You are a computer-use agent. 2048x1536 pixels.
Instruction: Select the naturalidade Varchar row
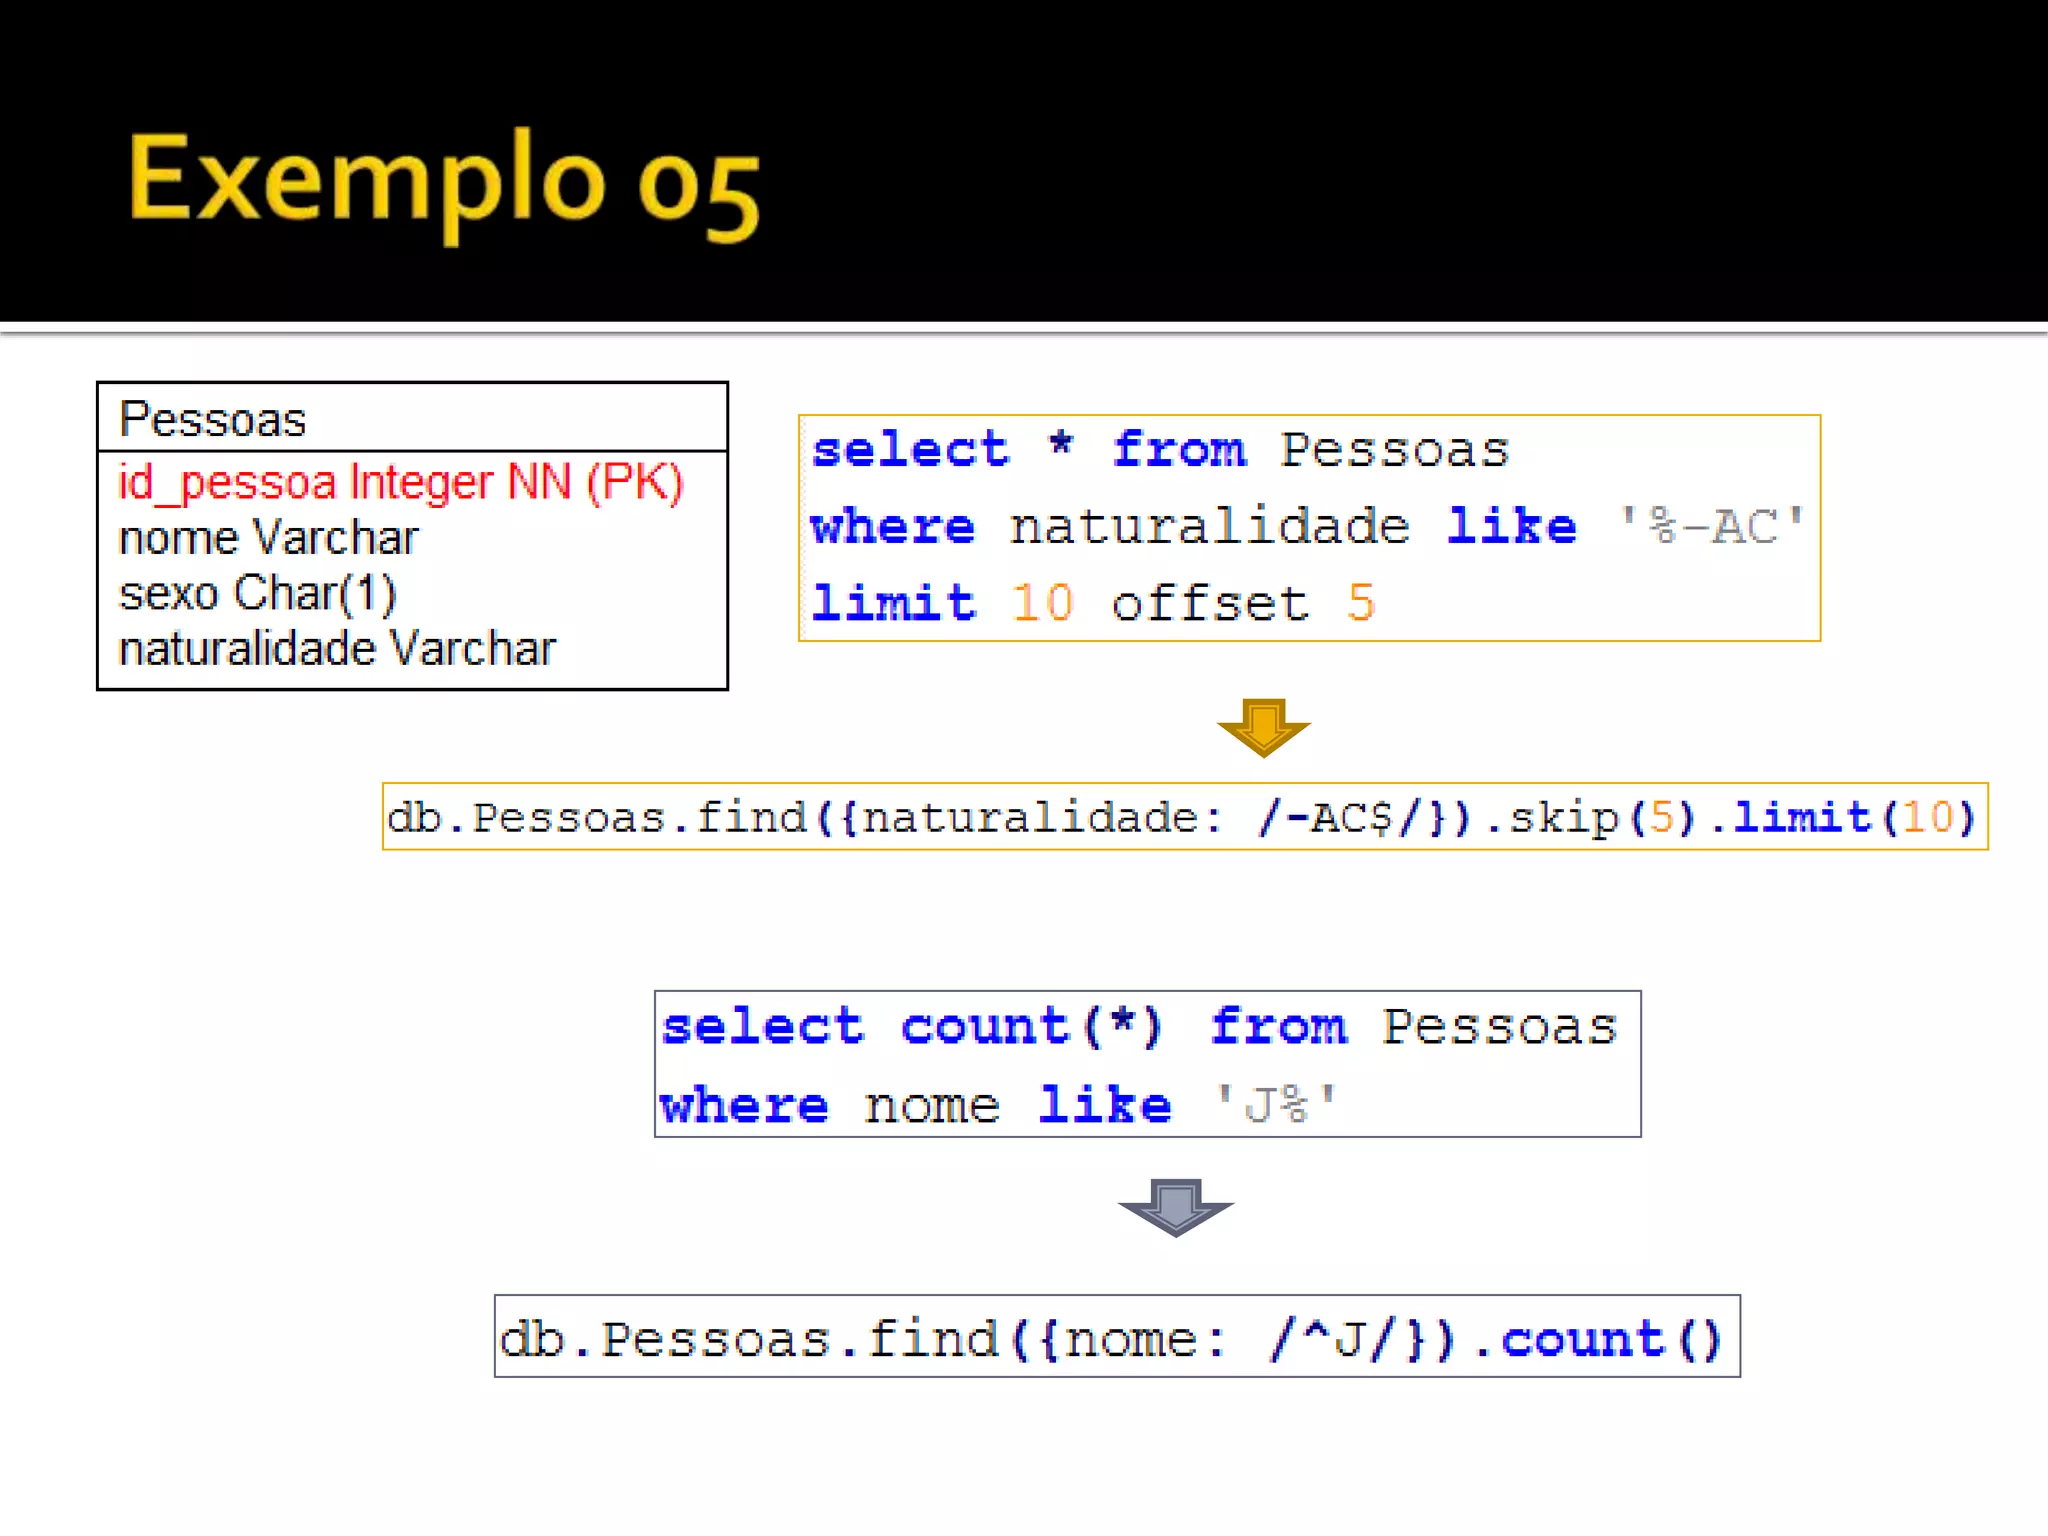pyautogui.click(x=336, y=649)
